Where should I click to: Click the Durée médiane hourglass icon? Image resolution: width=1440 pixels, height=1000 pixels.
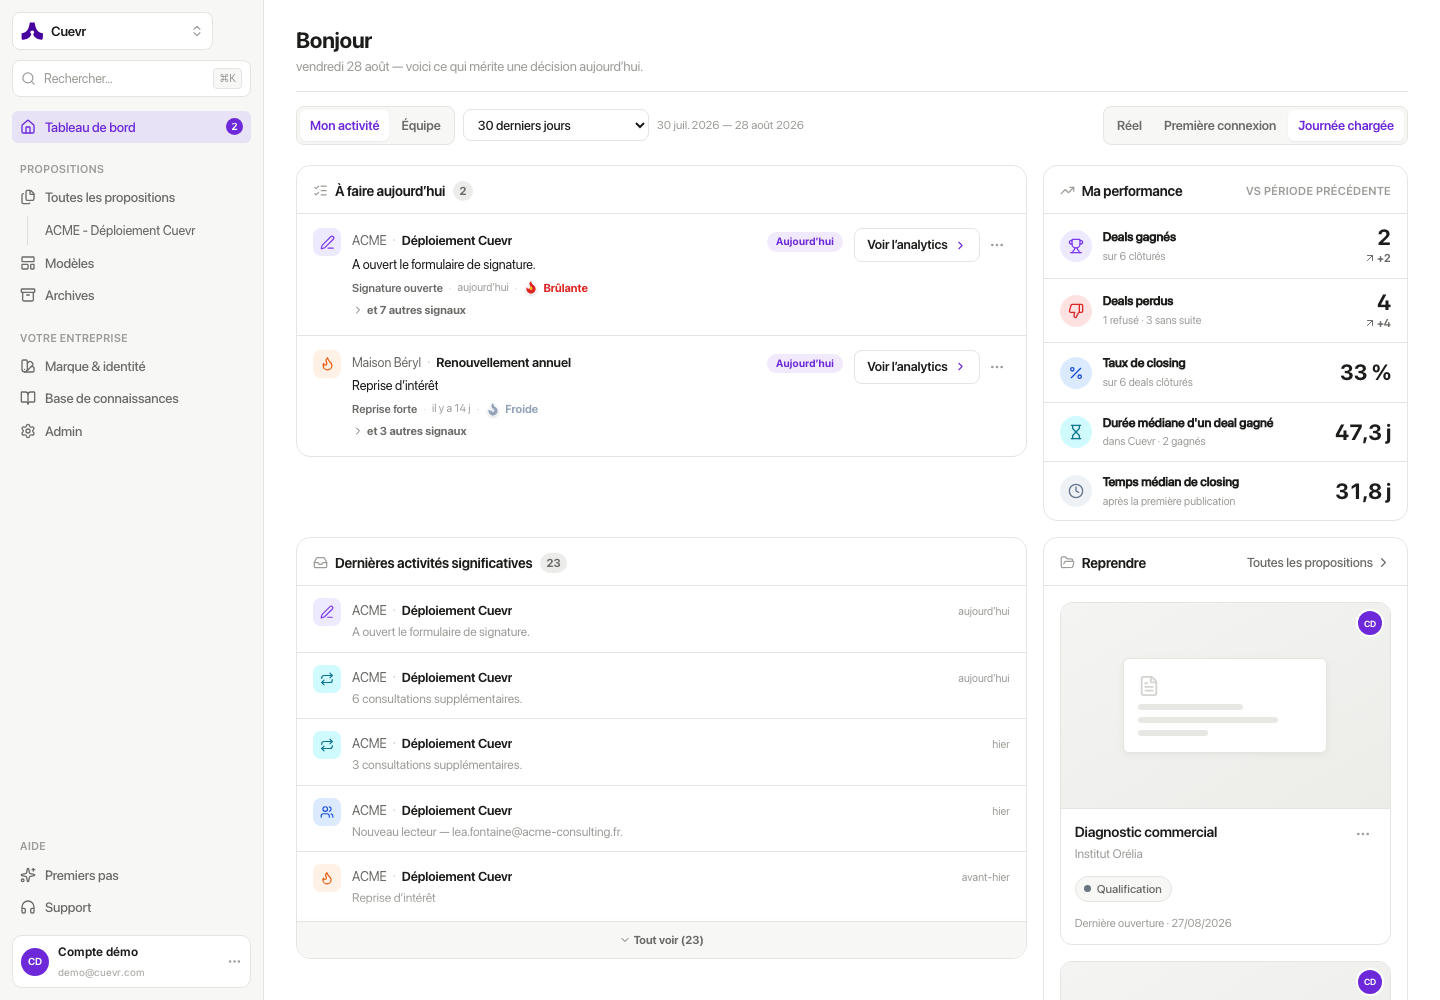tap(1076, 432)
